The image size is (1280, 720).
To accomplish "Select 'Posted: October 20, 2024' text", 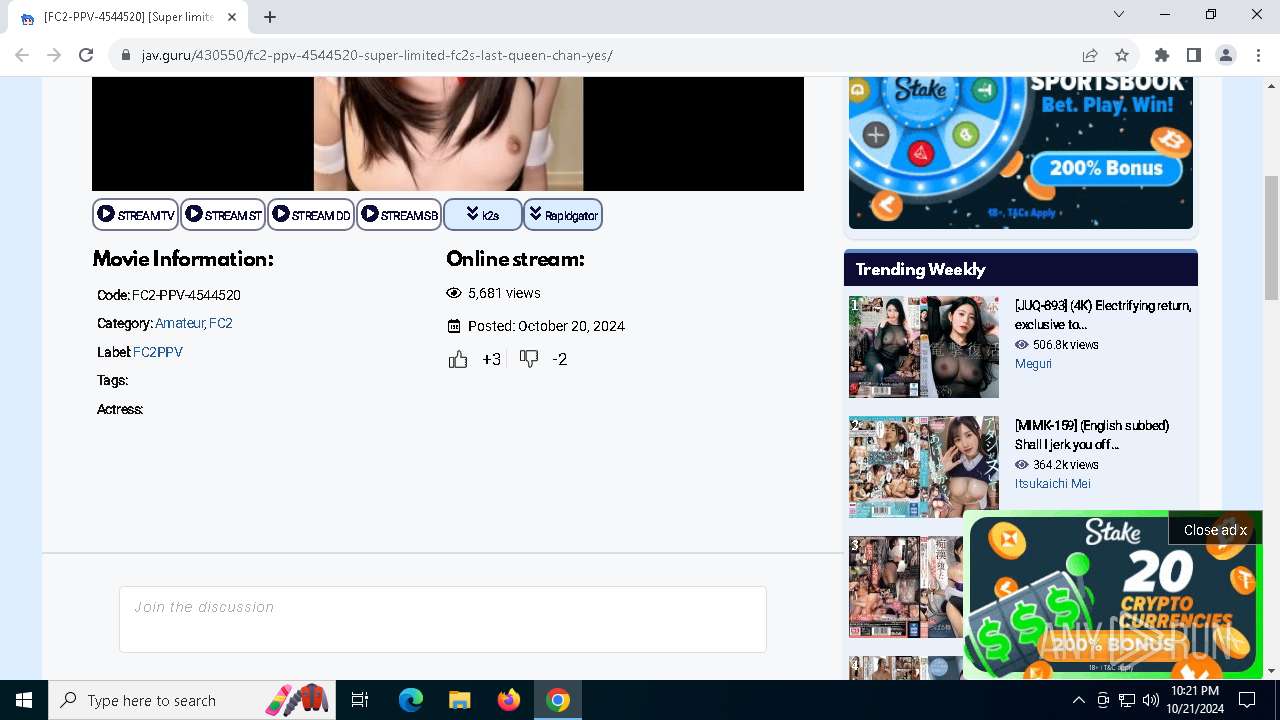I will (546, 326).
